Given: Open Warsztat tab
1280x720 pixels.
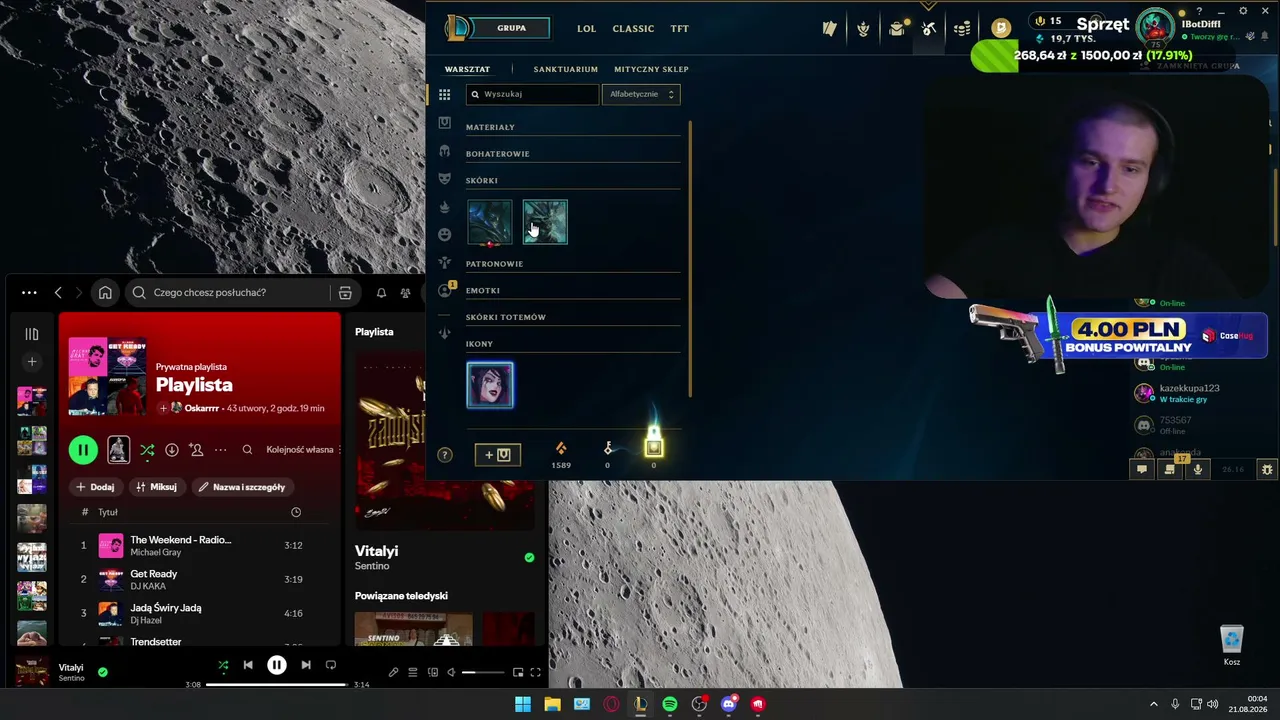Looking at the screenshot, I should 467,69.
